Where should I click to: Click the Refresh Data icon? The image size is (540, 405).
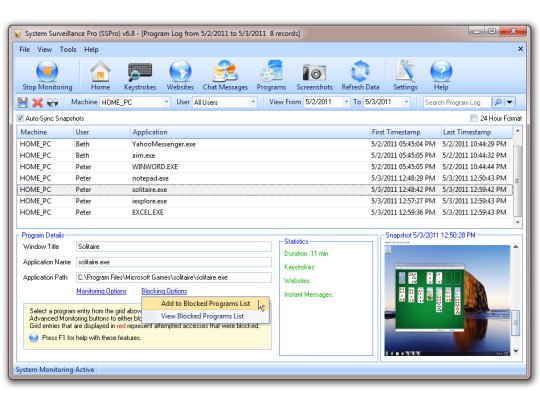pyautogui.click(x=360, y=75)
